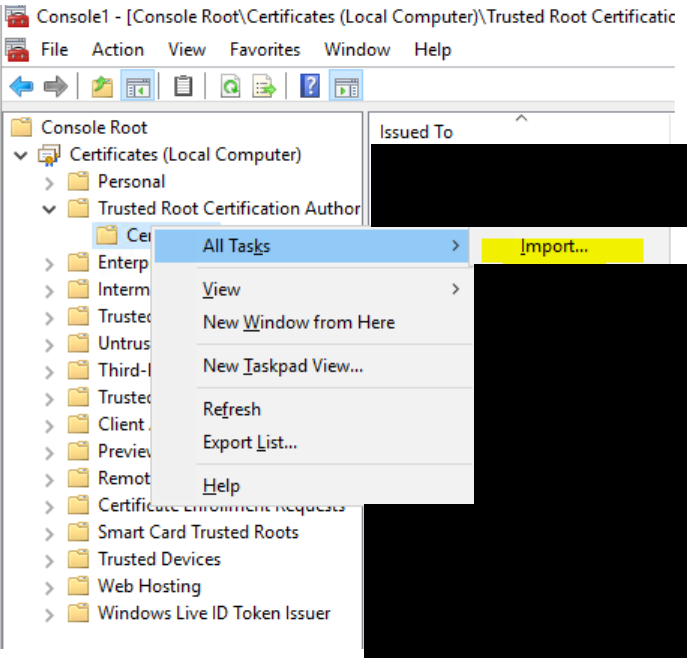Click the green Refresh toolbar icon

pos(230,87)
